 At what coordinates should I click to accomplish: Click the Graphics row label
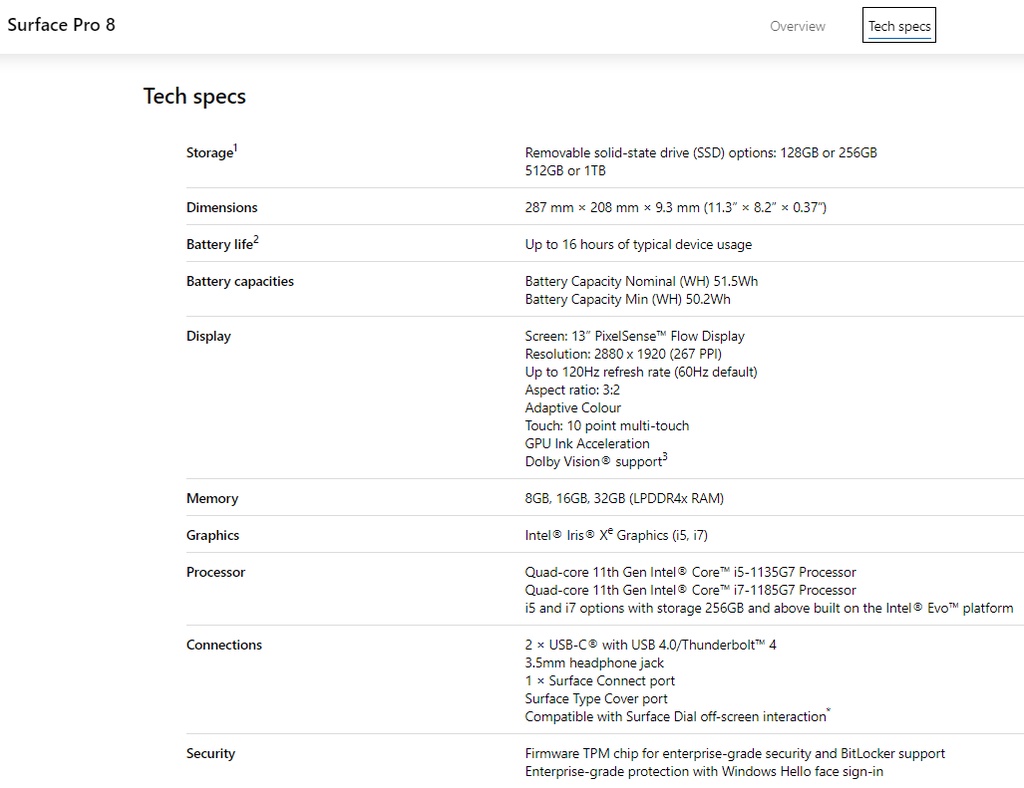coord(212,535)
